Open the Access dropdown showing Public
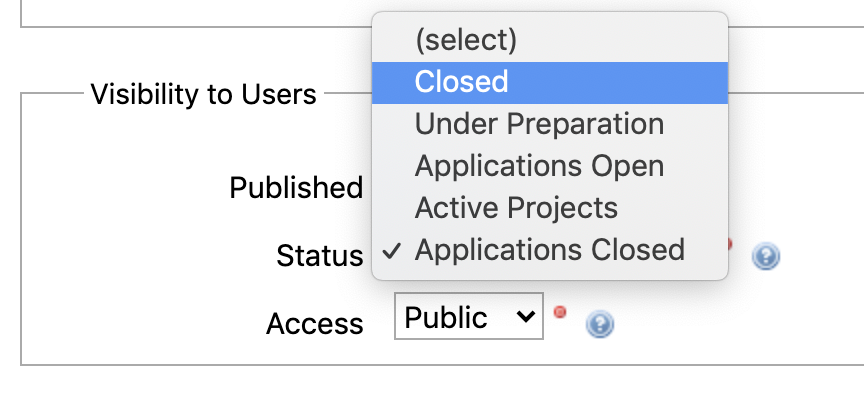The width and height of the screenshot is (864, 402). tap(469, 317)
